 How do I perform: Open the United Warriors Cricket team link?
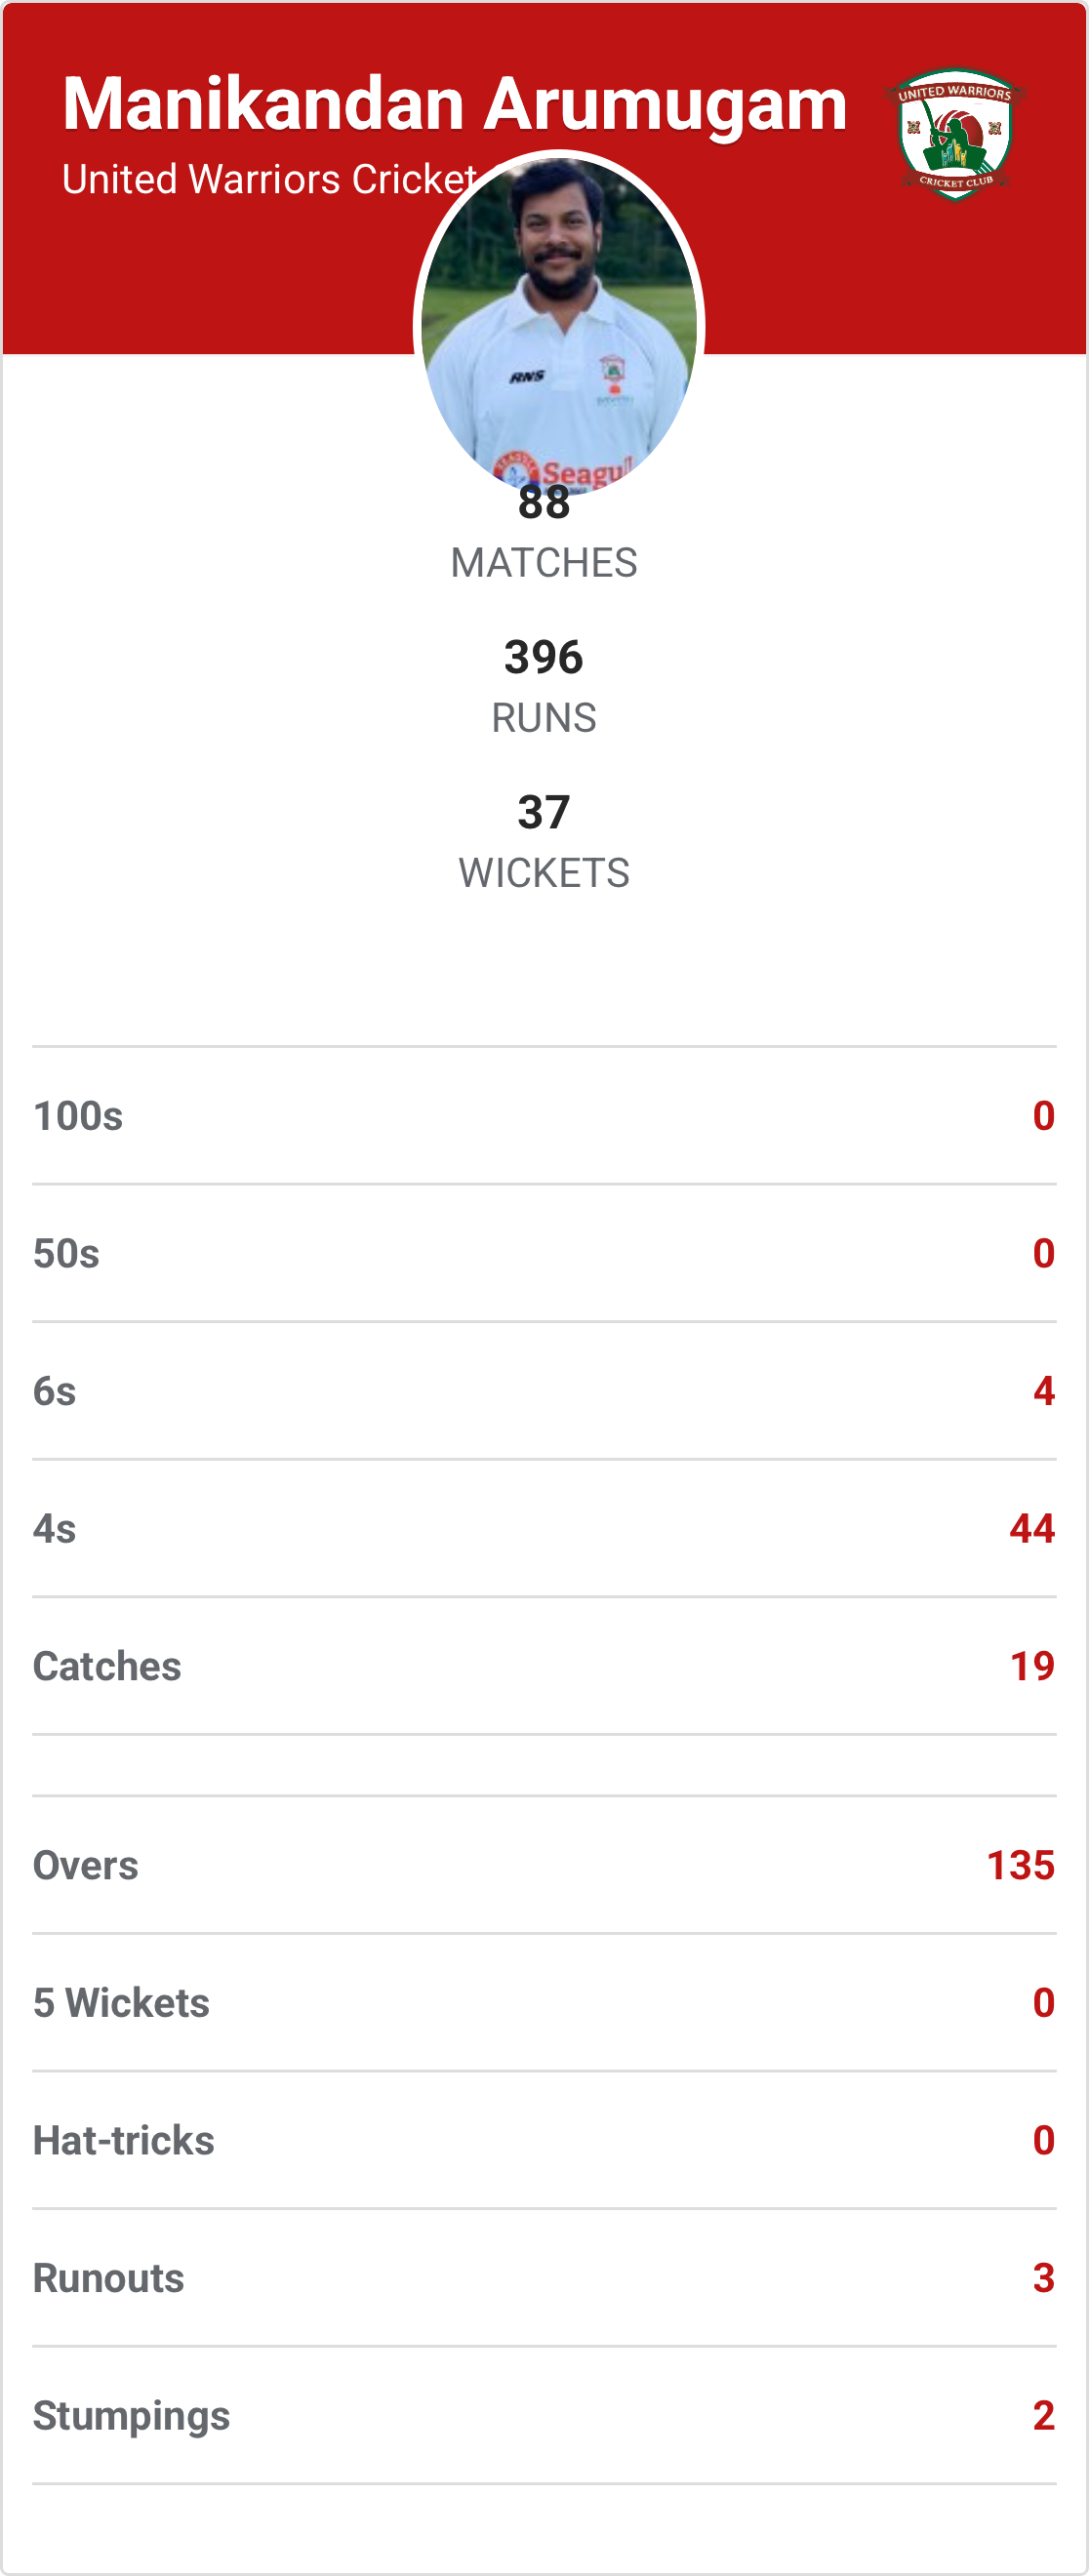click(x=268, y=180)
